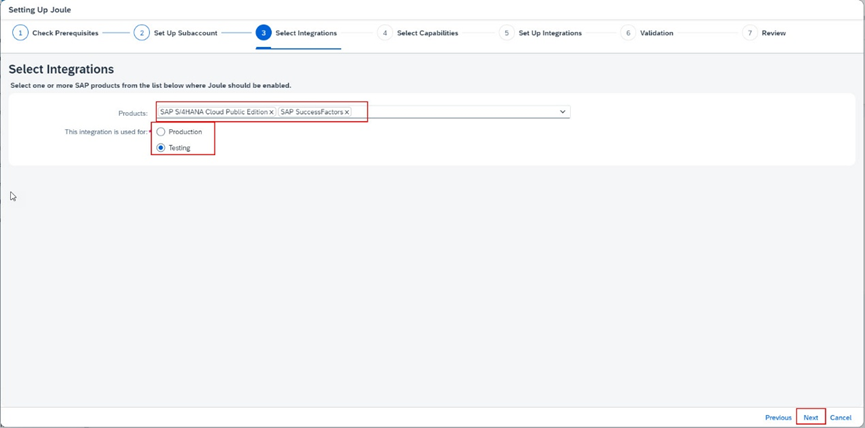Go to the Select Capabilities step label

[x=427, y=33]
